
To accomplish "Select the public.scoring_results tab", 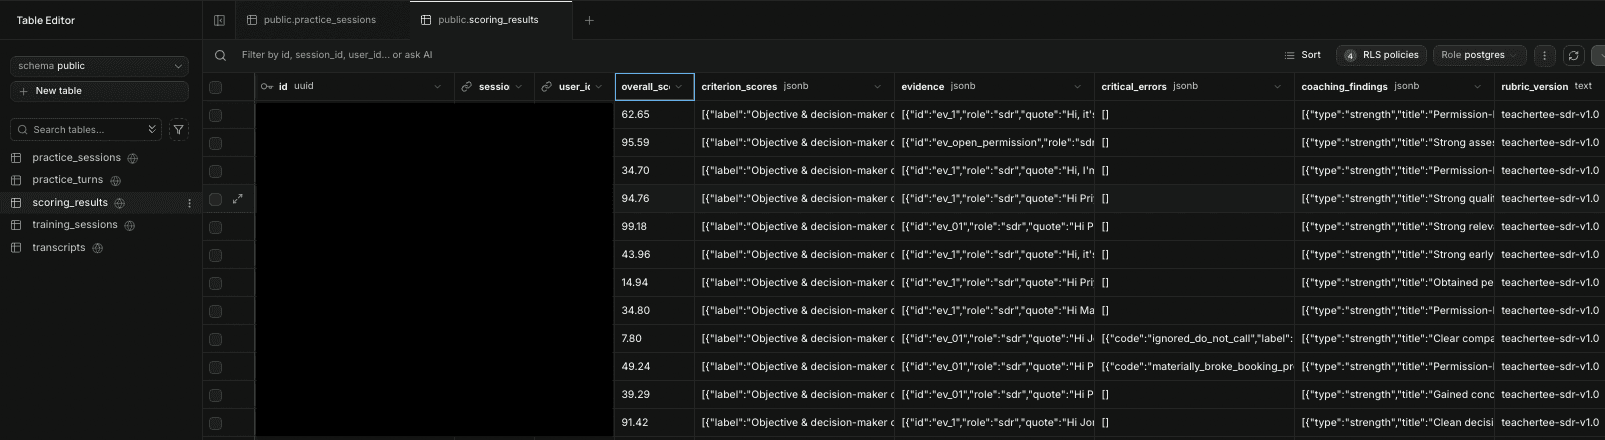I will (490, 20).
